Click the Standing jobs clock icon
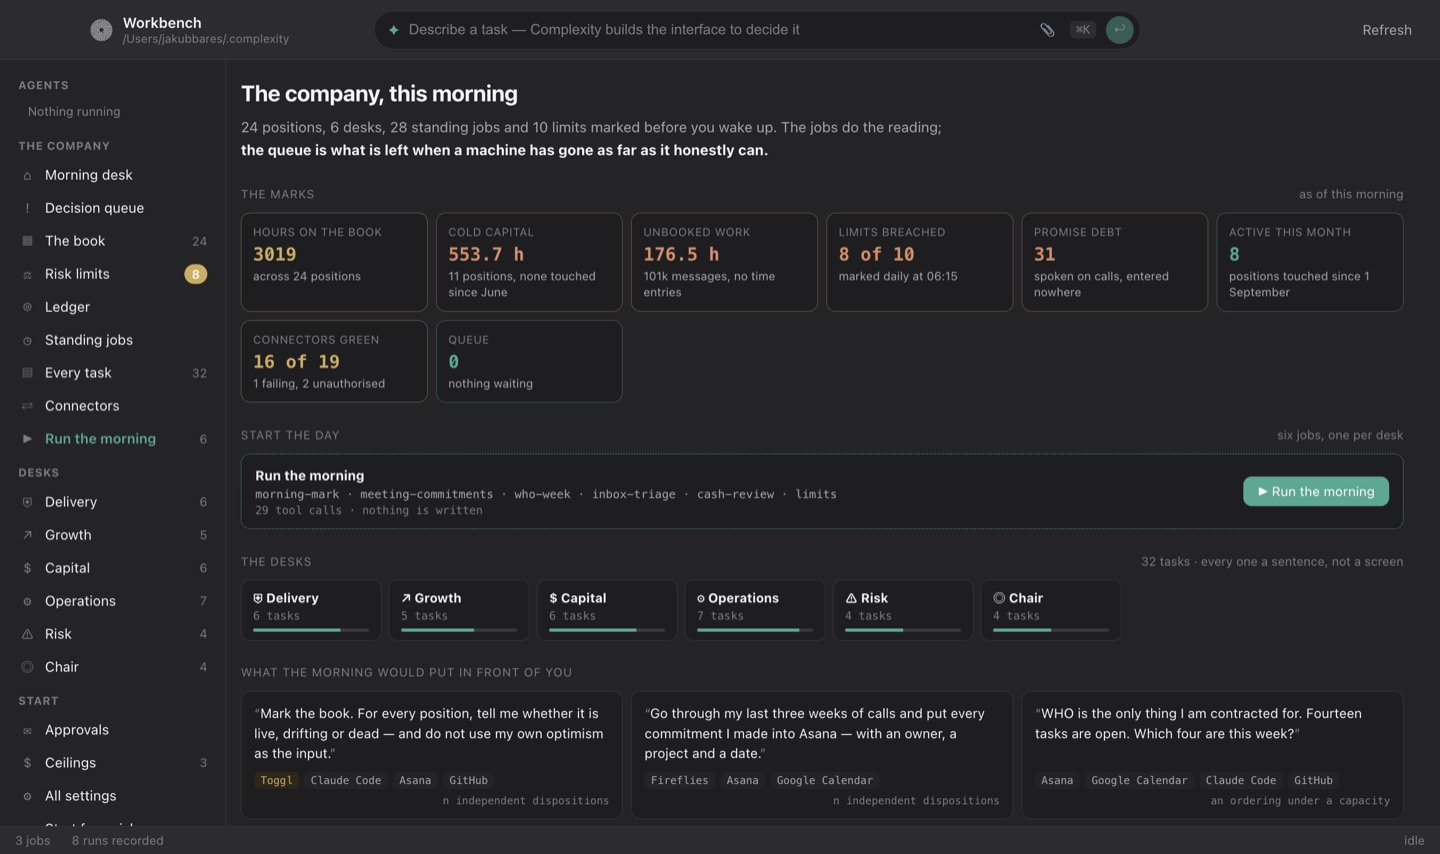 27,340
